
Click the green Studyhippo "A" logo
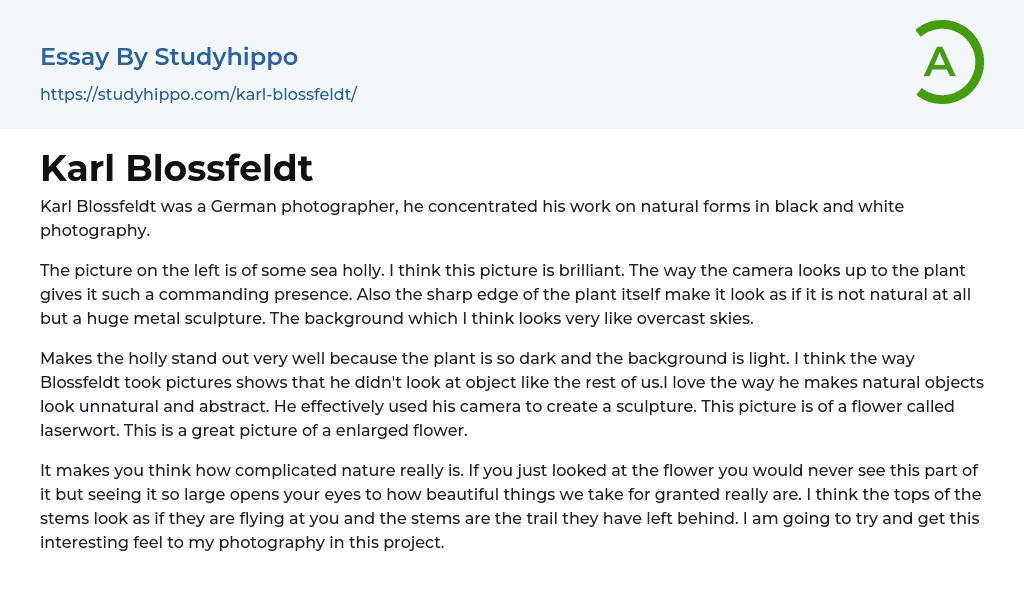948,62
